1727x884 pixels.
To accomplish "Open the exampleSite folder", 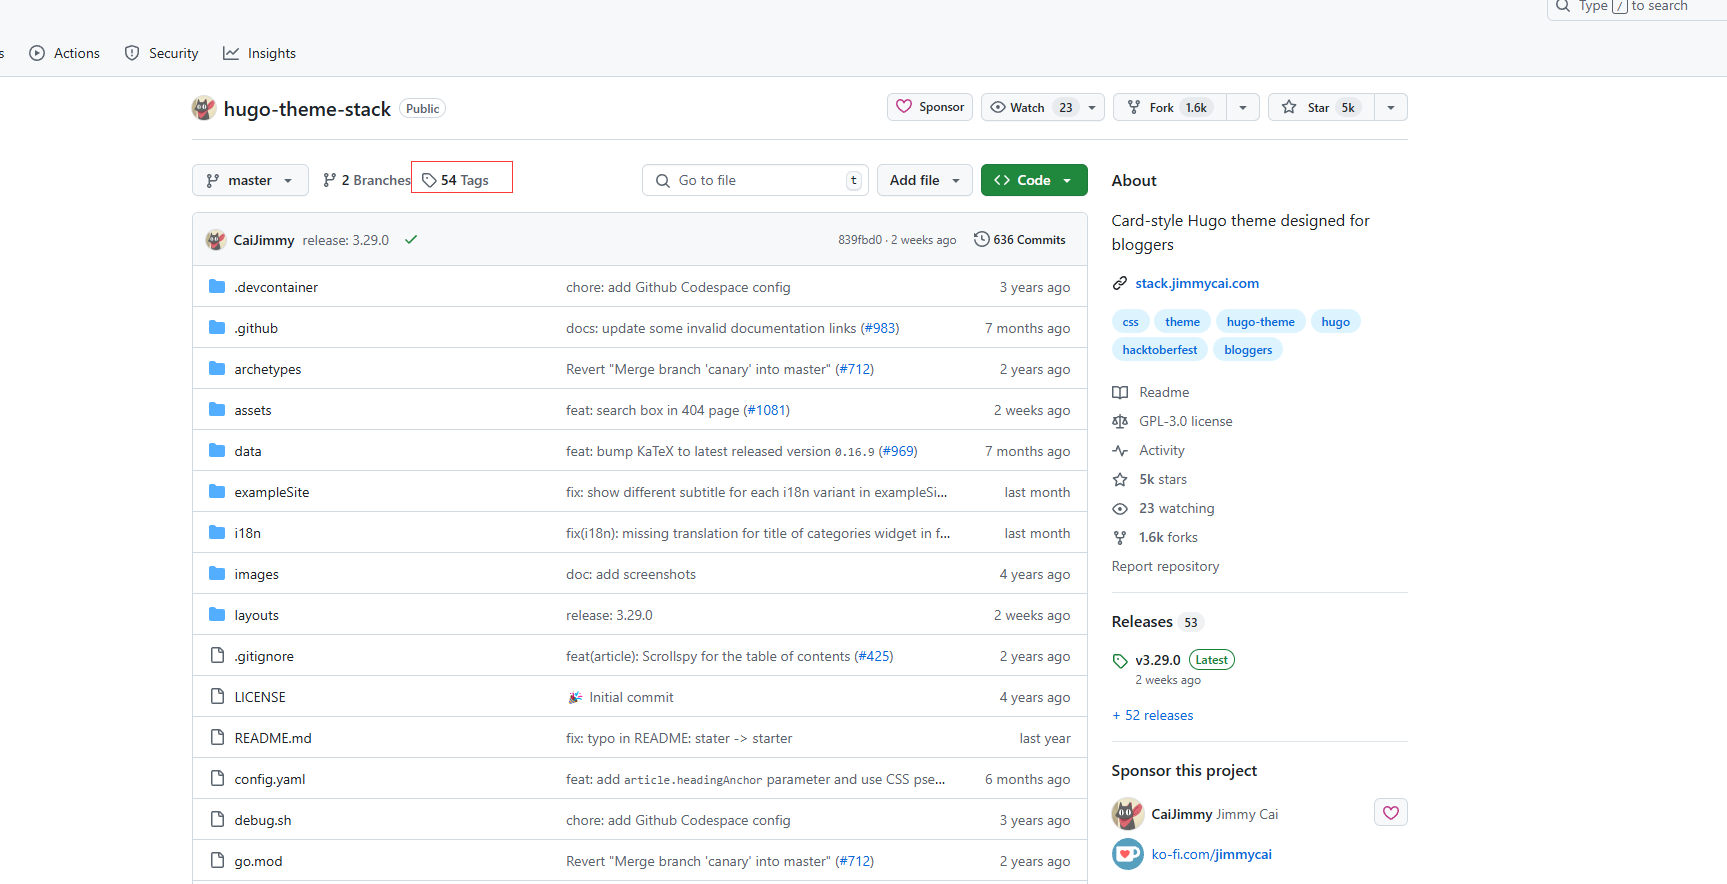I will tap(271, 492).
